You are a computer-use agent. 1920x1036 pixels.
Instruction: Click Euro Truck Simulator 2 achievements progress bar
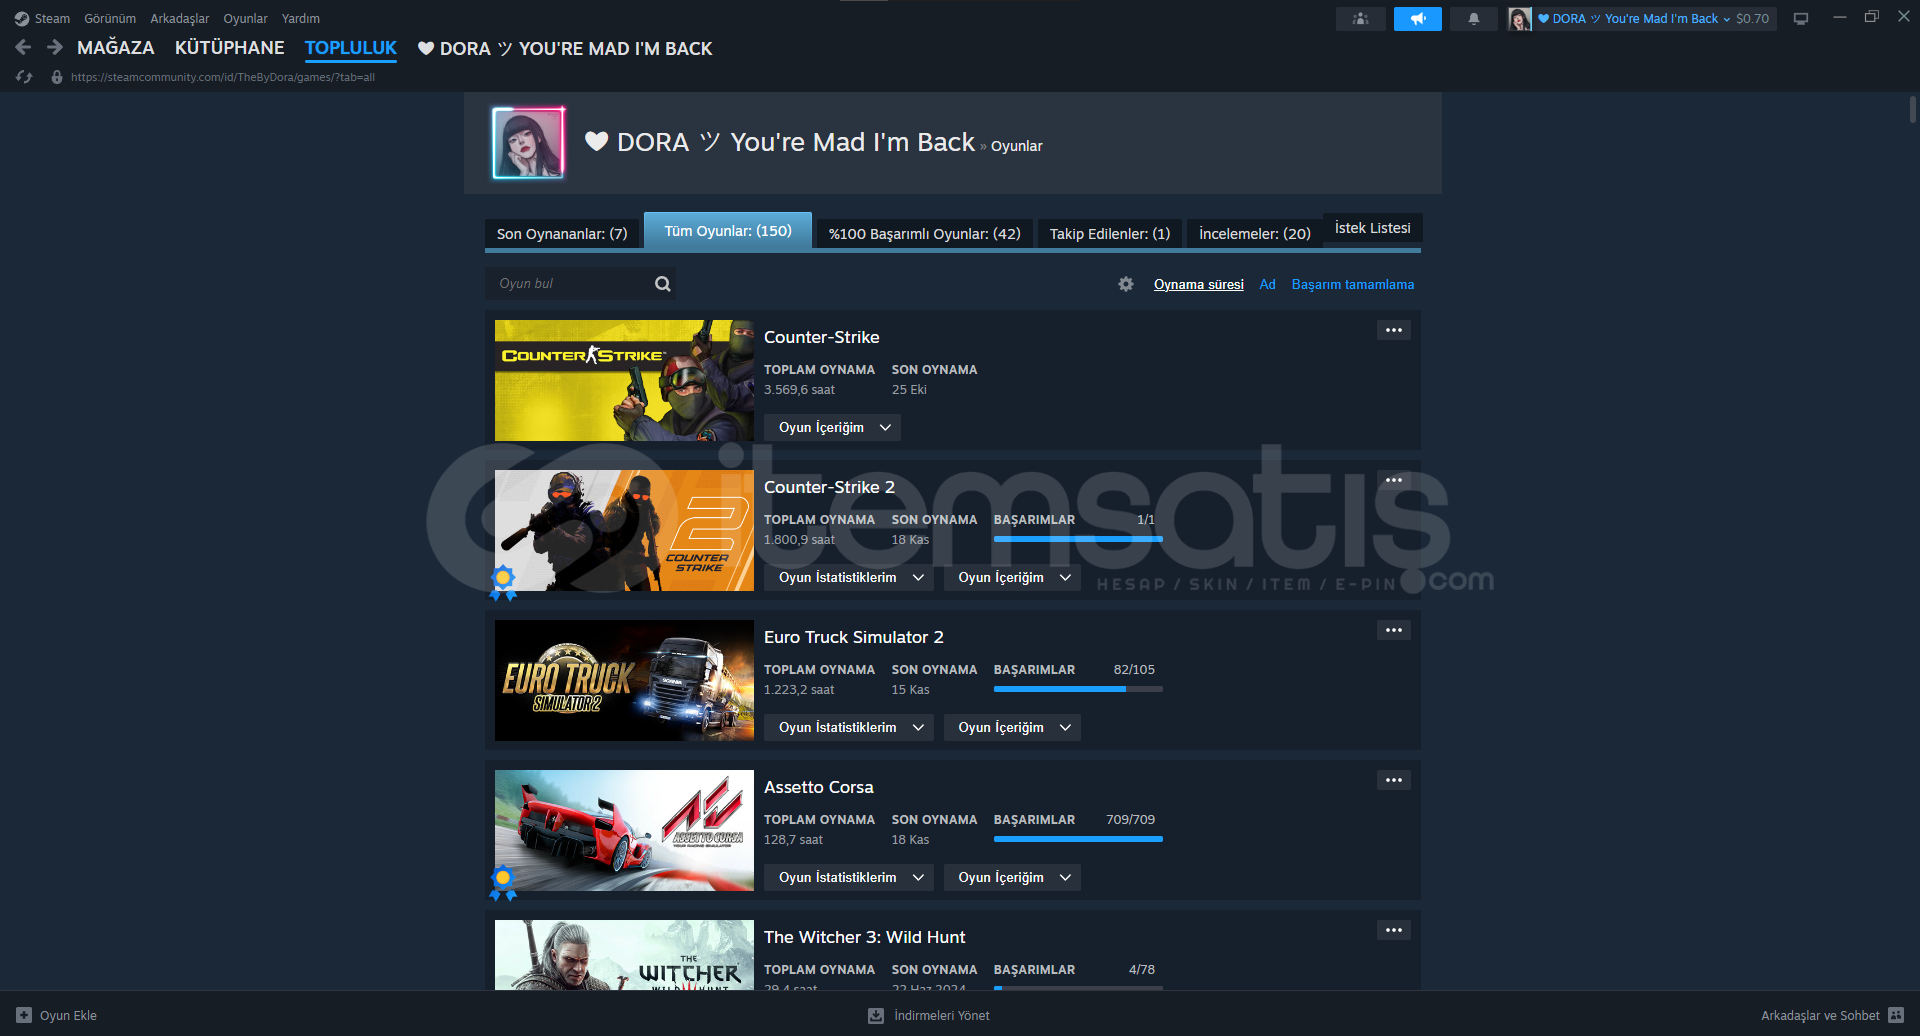pos(1078,689)
